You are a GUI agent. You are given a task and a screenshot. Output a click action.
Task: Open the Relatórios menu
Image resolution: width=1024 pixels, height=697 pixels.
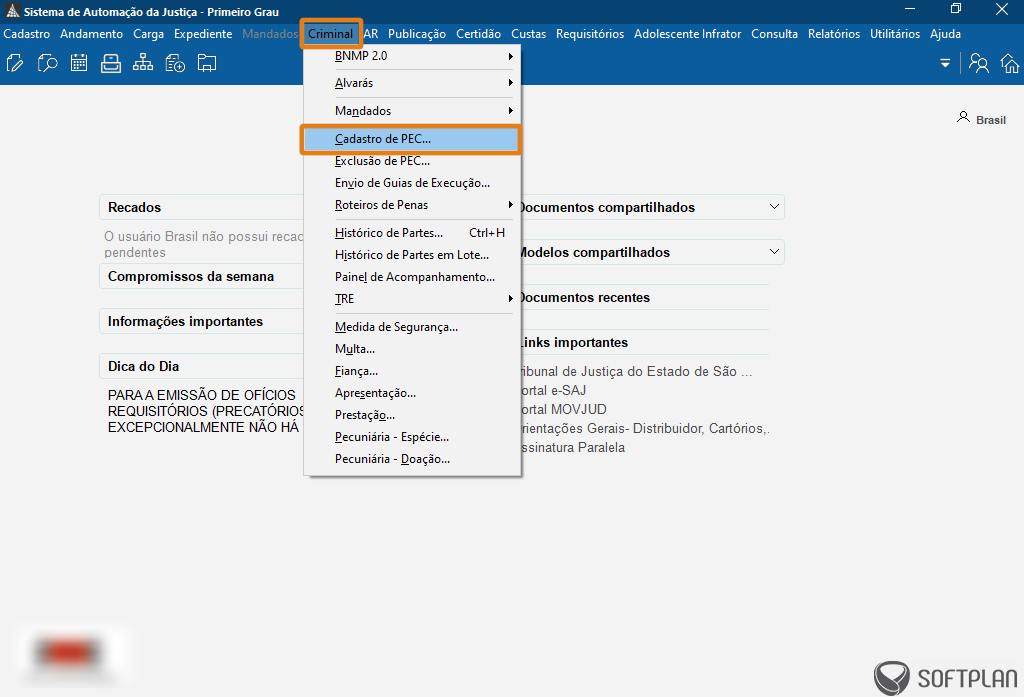click(834, 34)
